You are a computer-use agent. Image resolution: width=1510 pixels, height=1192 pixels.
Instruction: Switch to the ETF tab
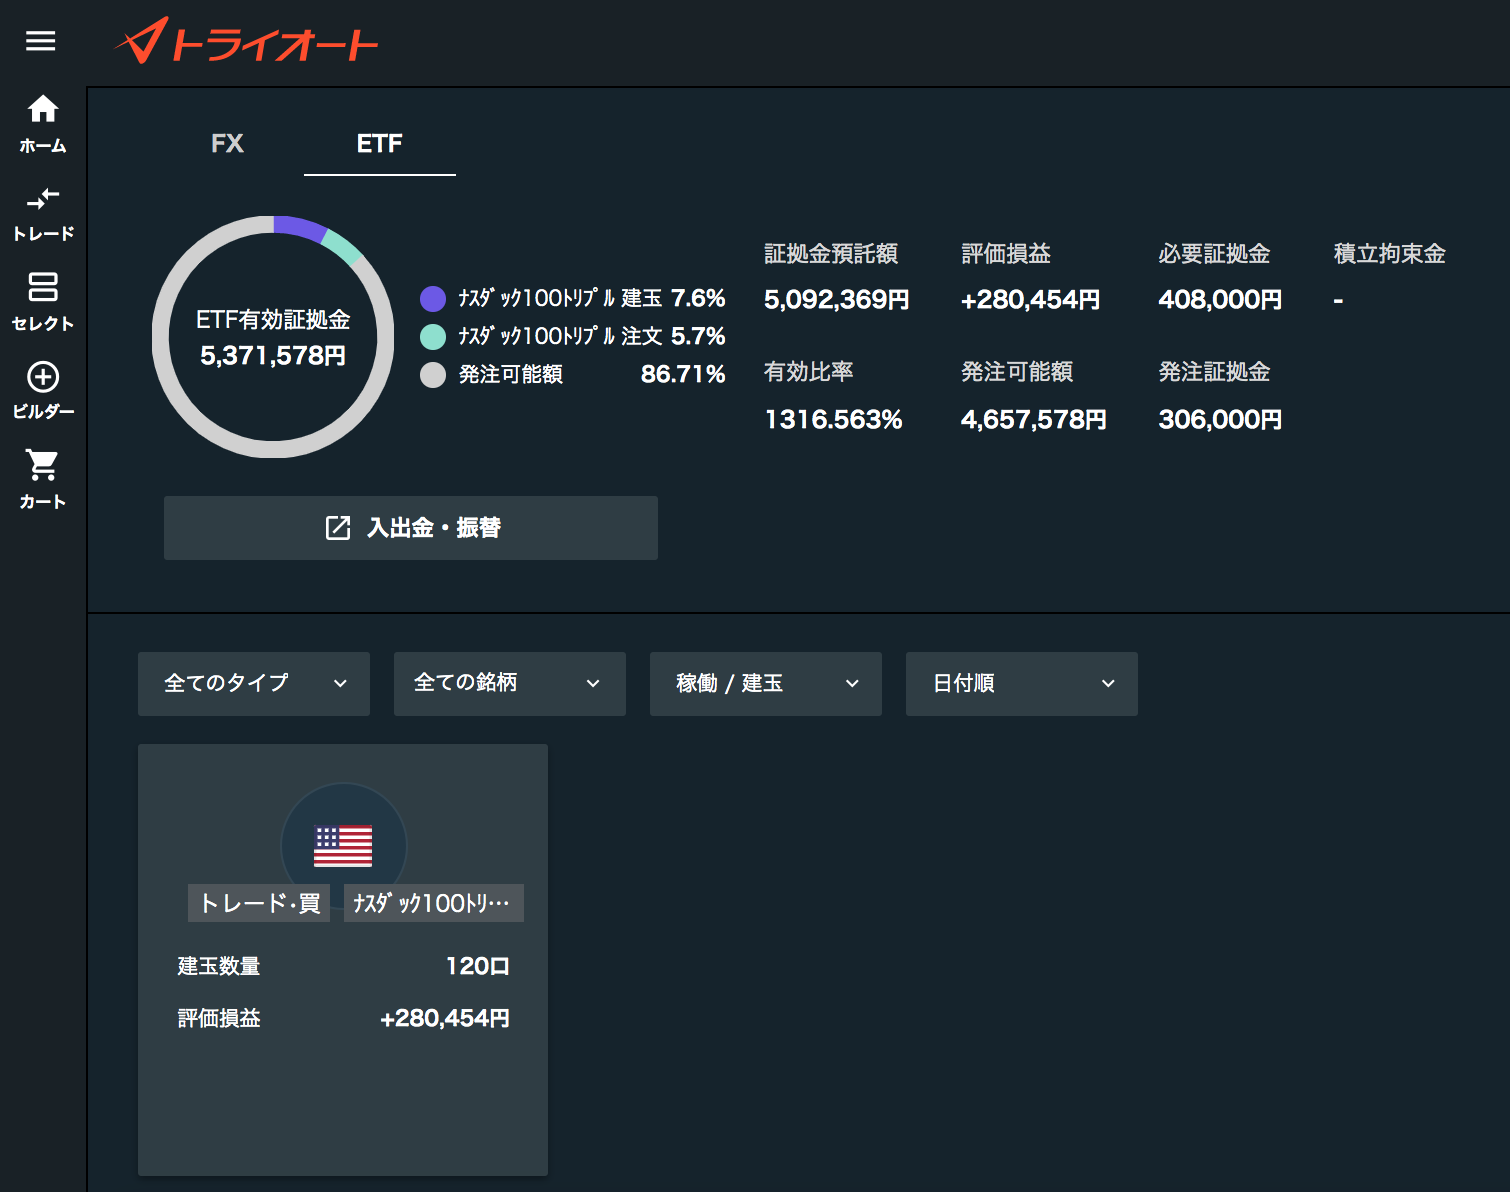(380, 144)
